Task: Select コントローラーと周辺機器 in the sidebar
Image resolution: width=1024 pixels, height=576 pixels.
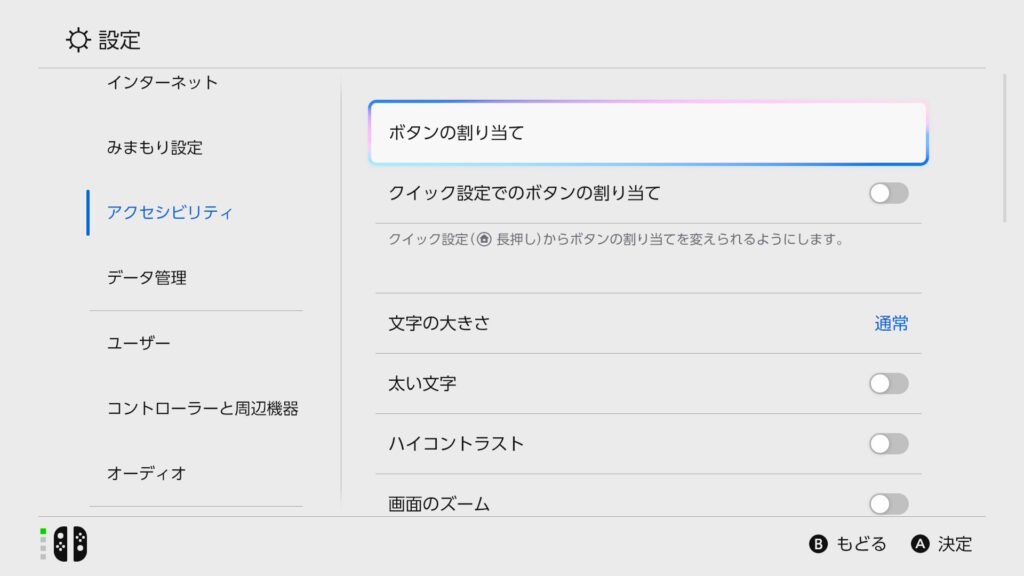Action: click(x=203, y=408)
